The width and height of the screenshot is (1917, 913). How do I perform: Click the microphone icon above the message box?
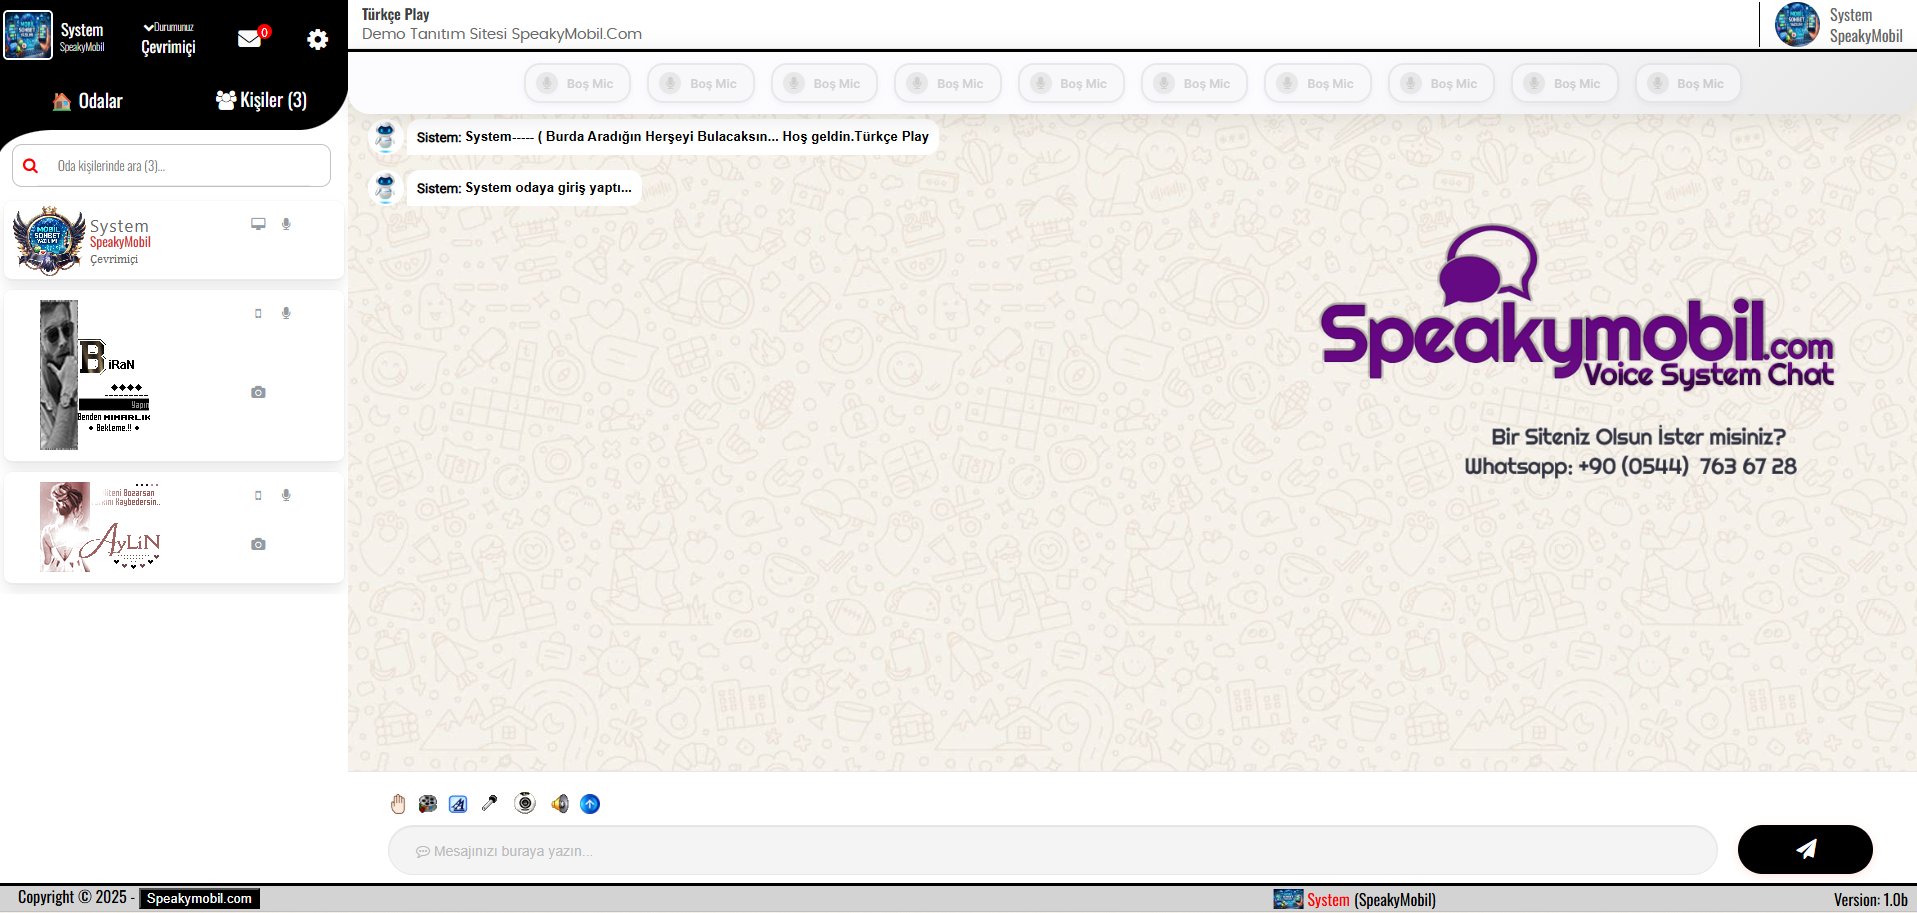(489, 803)
